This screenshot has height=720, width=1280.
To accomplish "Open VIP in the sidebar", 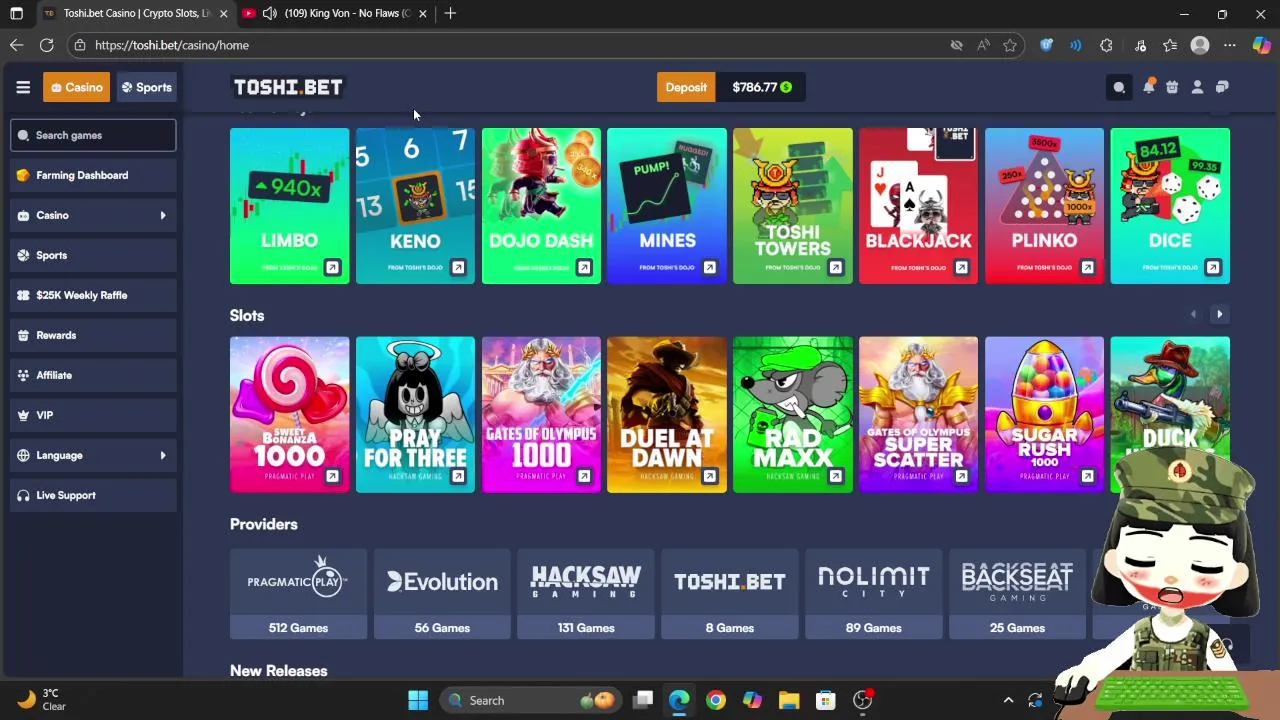I will 93,415.
